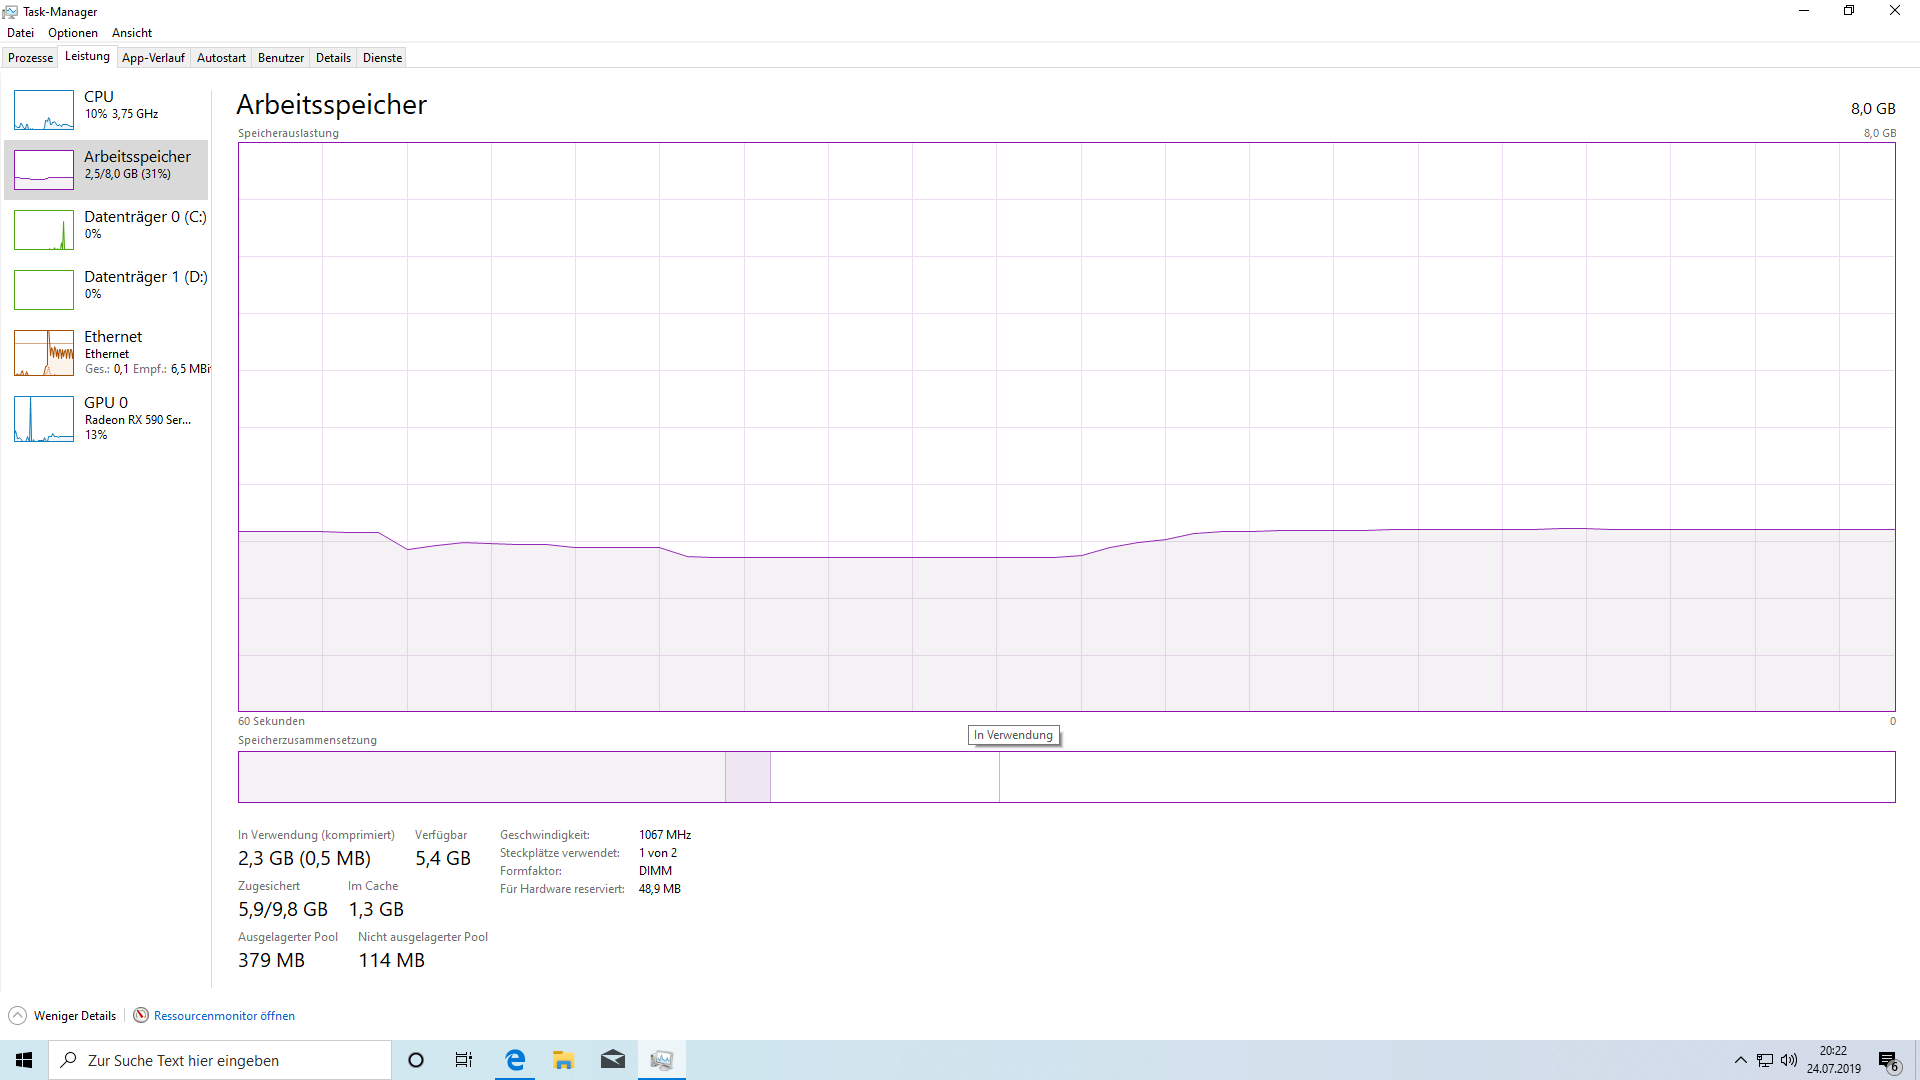Select the Leistung tab
Viewport: 1920px width, 1080px height.
pyautogui.click(x=87, y=56)
